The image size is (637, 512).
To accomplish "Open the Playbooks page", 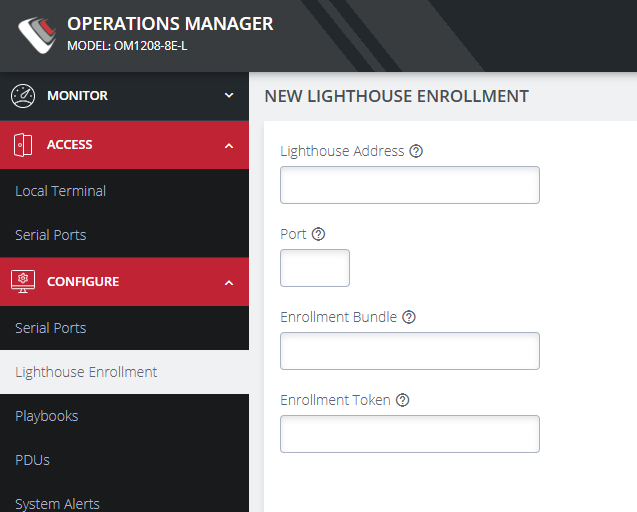I will pyautogui.click(x=124, y=416).
